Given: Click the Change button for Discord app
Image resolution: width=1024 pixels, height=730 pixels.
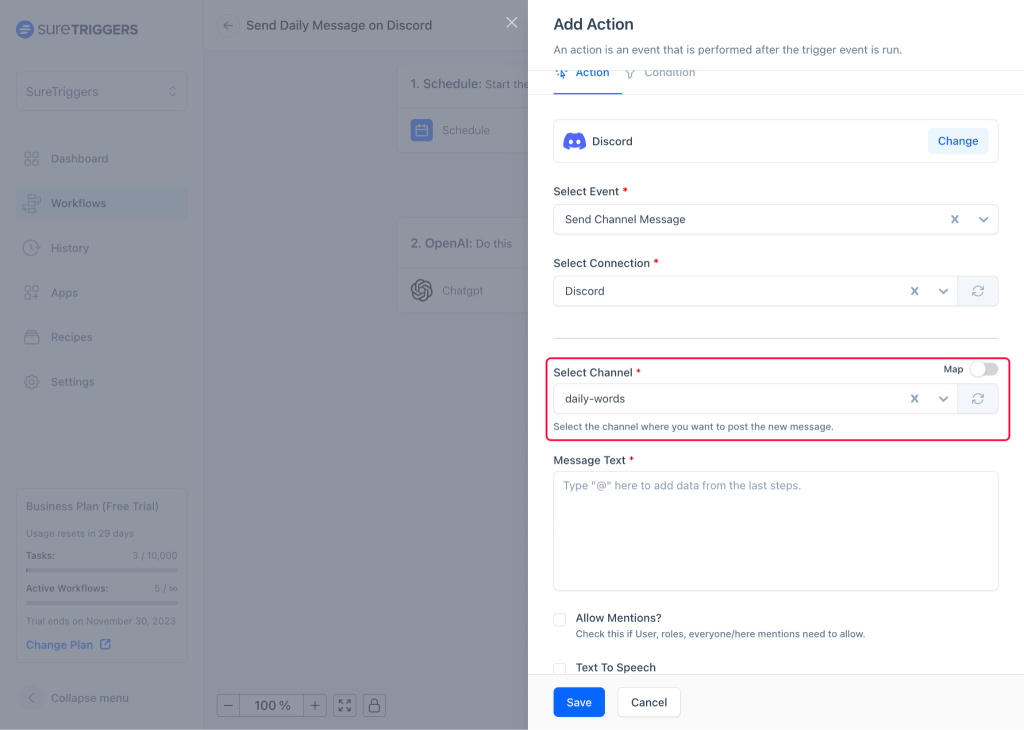Looking at the screenshot, I should pos(957,141).
